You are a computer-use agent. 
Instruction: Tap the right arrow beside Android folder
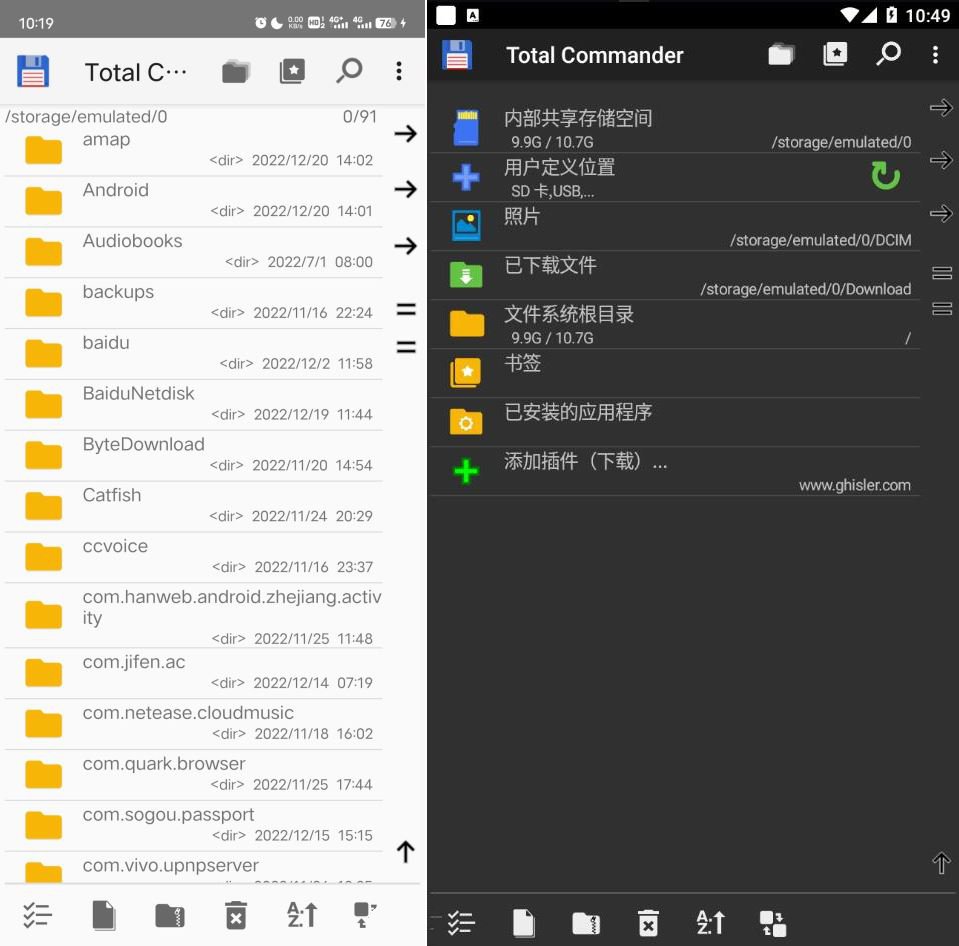click(405, 189)
